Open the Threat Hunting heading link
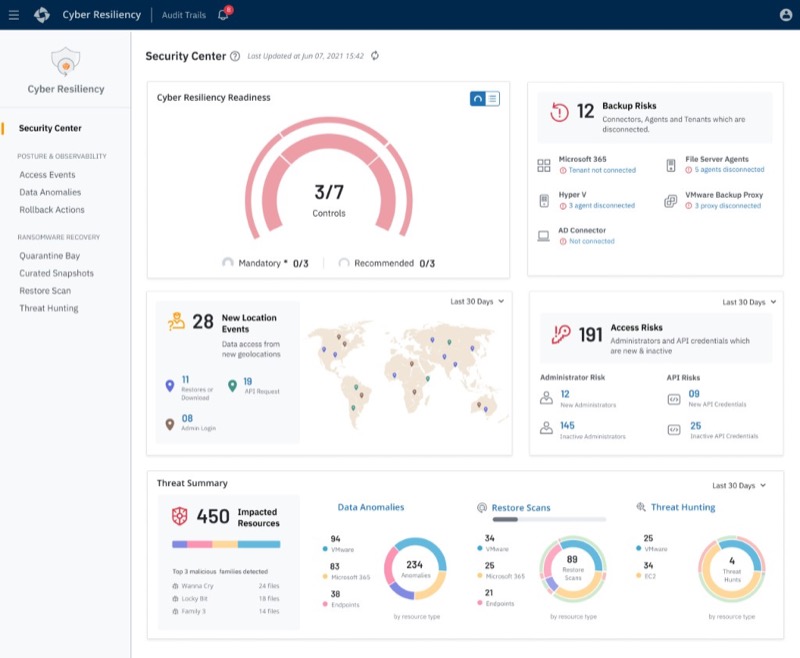The image size is (800, 658). click(683, 507)
